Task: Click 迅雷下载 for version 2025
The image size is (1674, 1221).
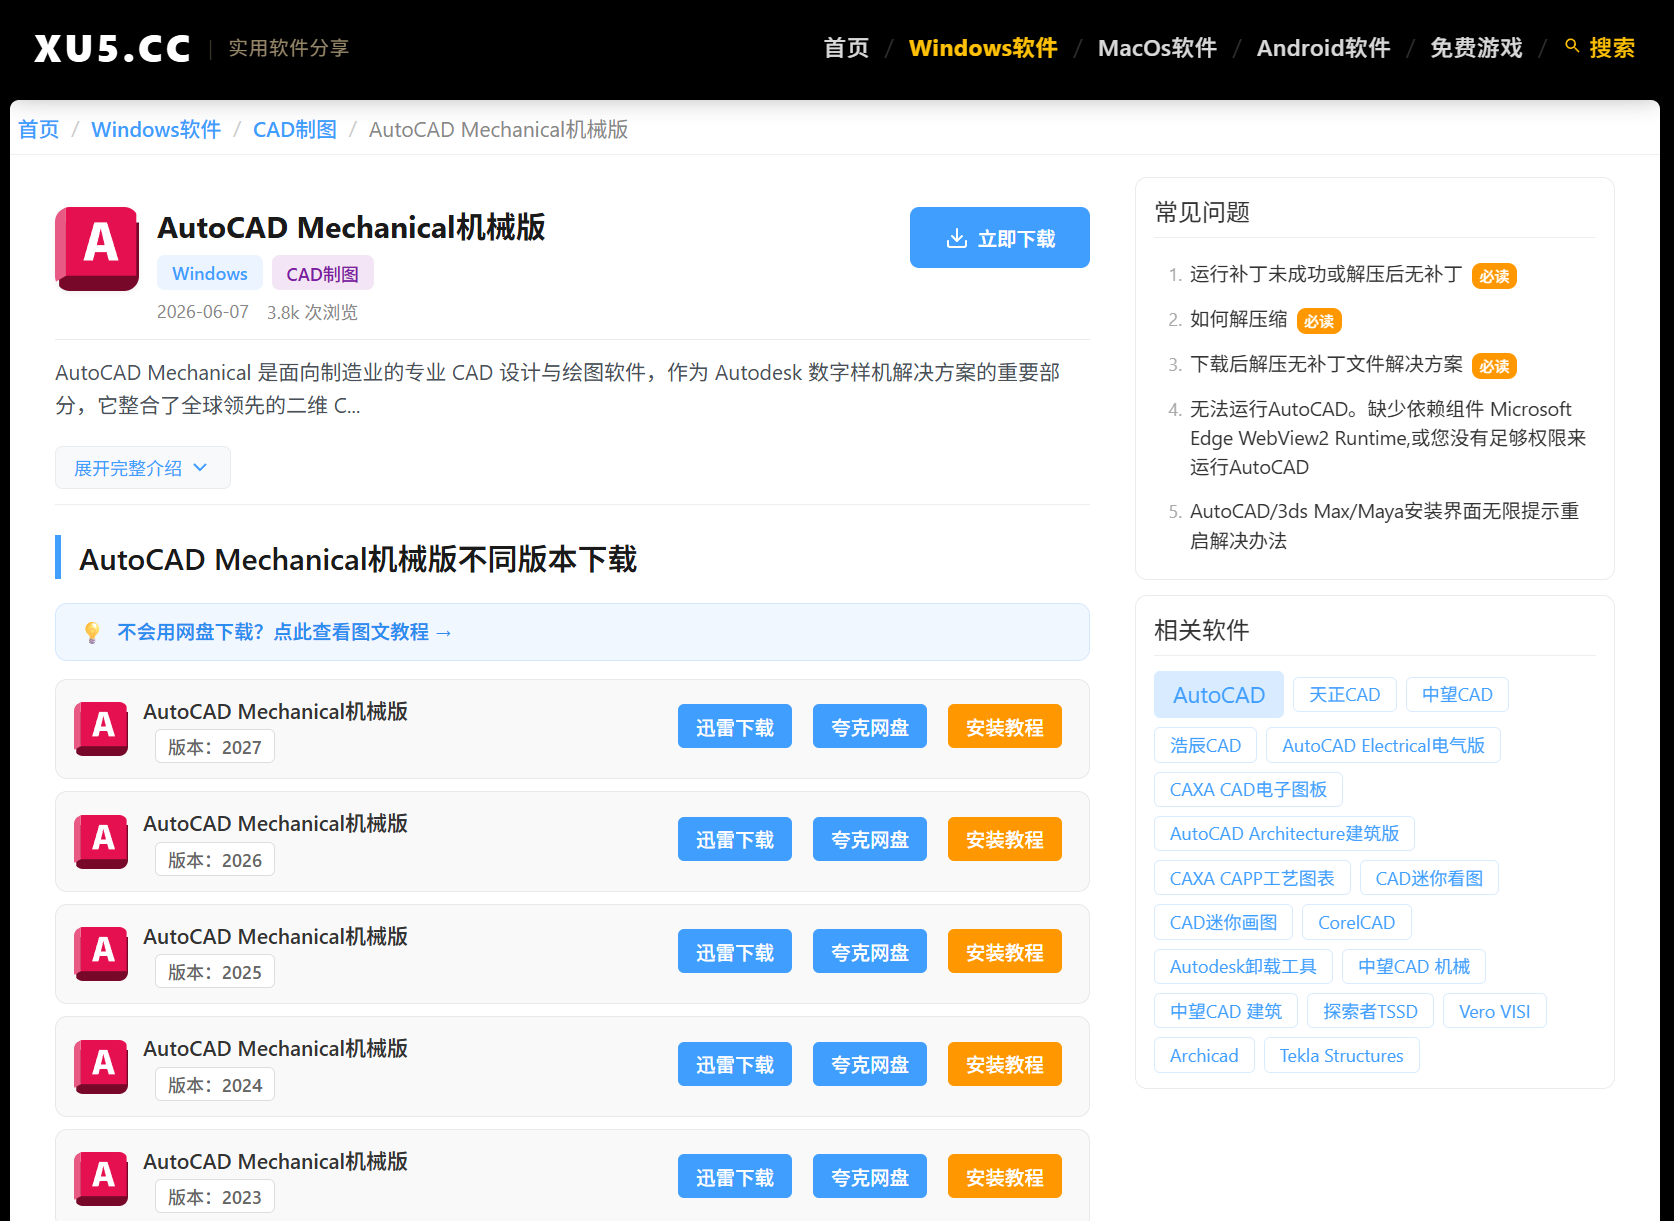Action: coord(735,952)
